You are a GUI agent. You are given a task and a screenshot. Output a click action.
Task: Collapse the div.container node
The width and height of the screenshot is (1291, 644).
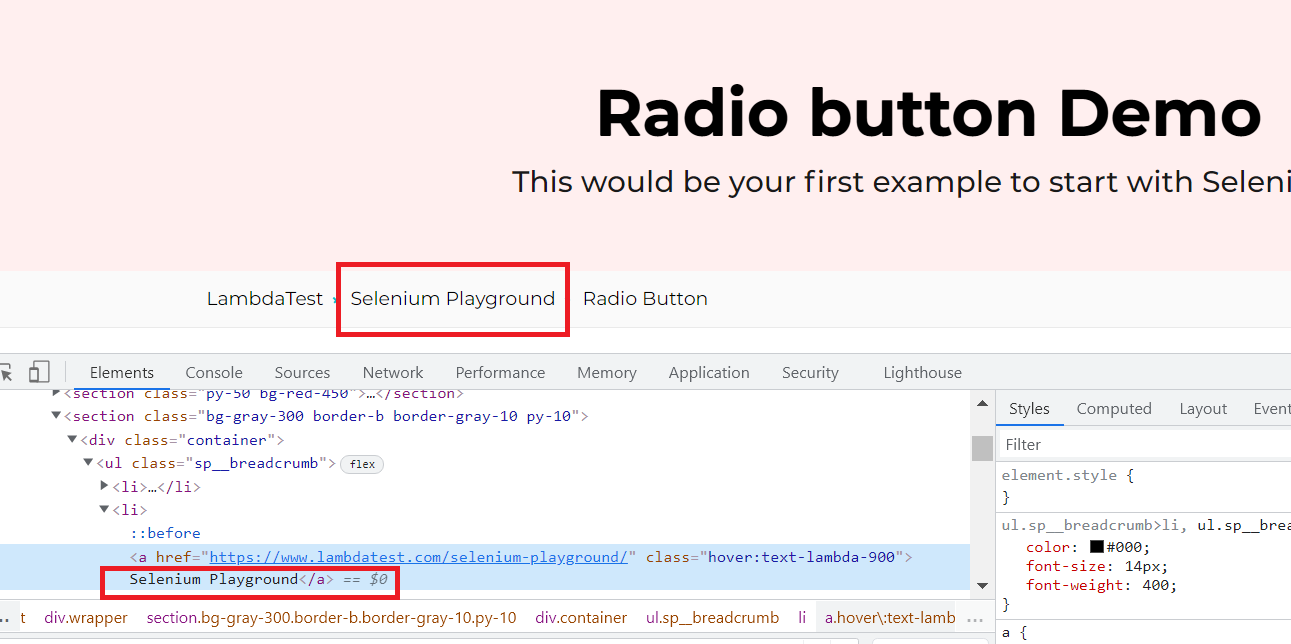pos(72,439)
